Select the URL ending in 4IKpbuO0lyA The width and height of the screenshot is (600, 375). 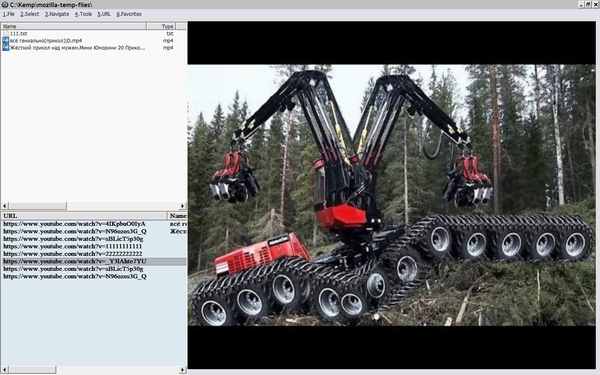point(74,223)
